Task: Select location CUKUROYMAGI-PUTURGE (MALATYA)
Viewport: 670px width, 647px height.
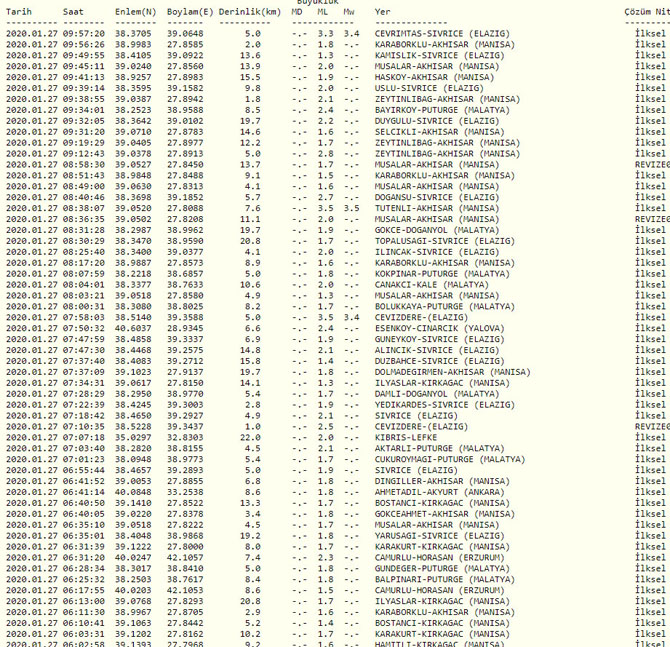Action: [x=450, y=459]
